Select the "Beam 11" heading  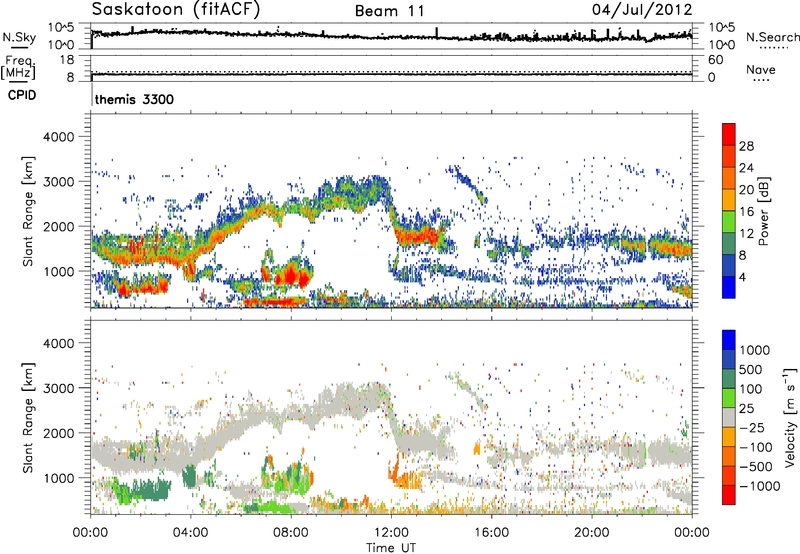pos(390,11)
